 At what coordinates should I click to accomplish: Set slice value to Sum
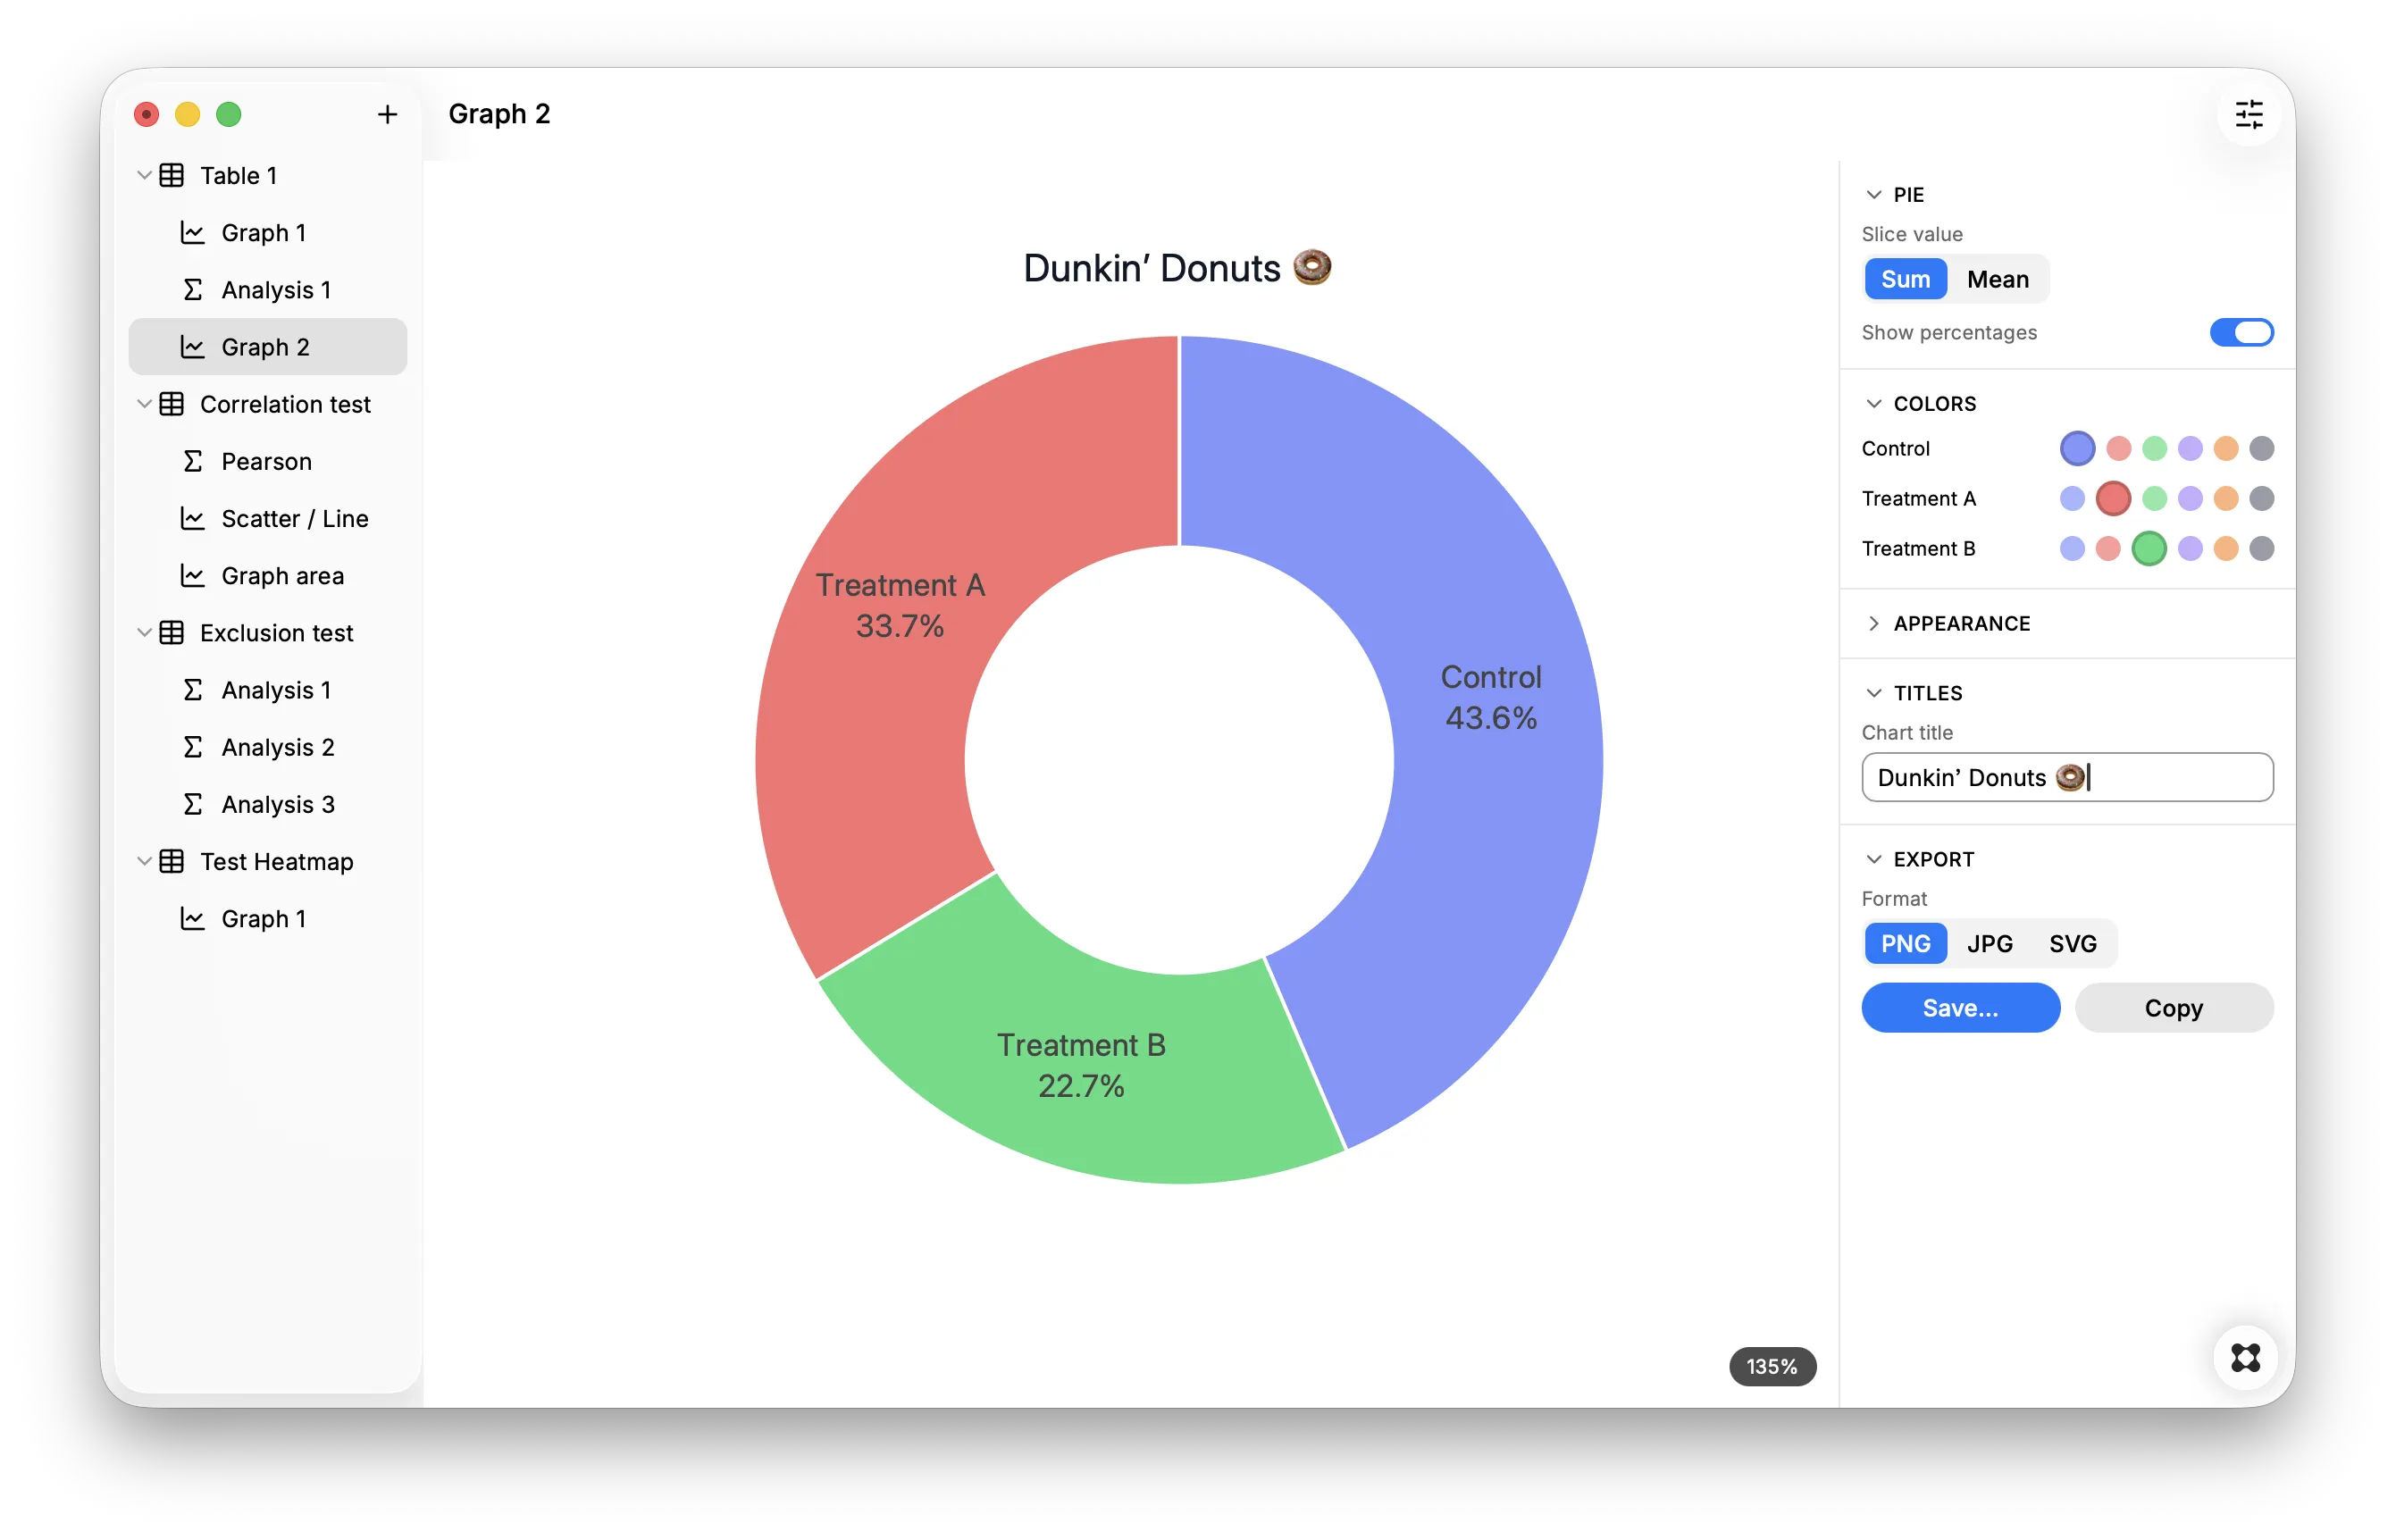(x=1905, y=279)
